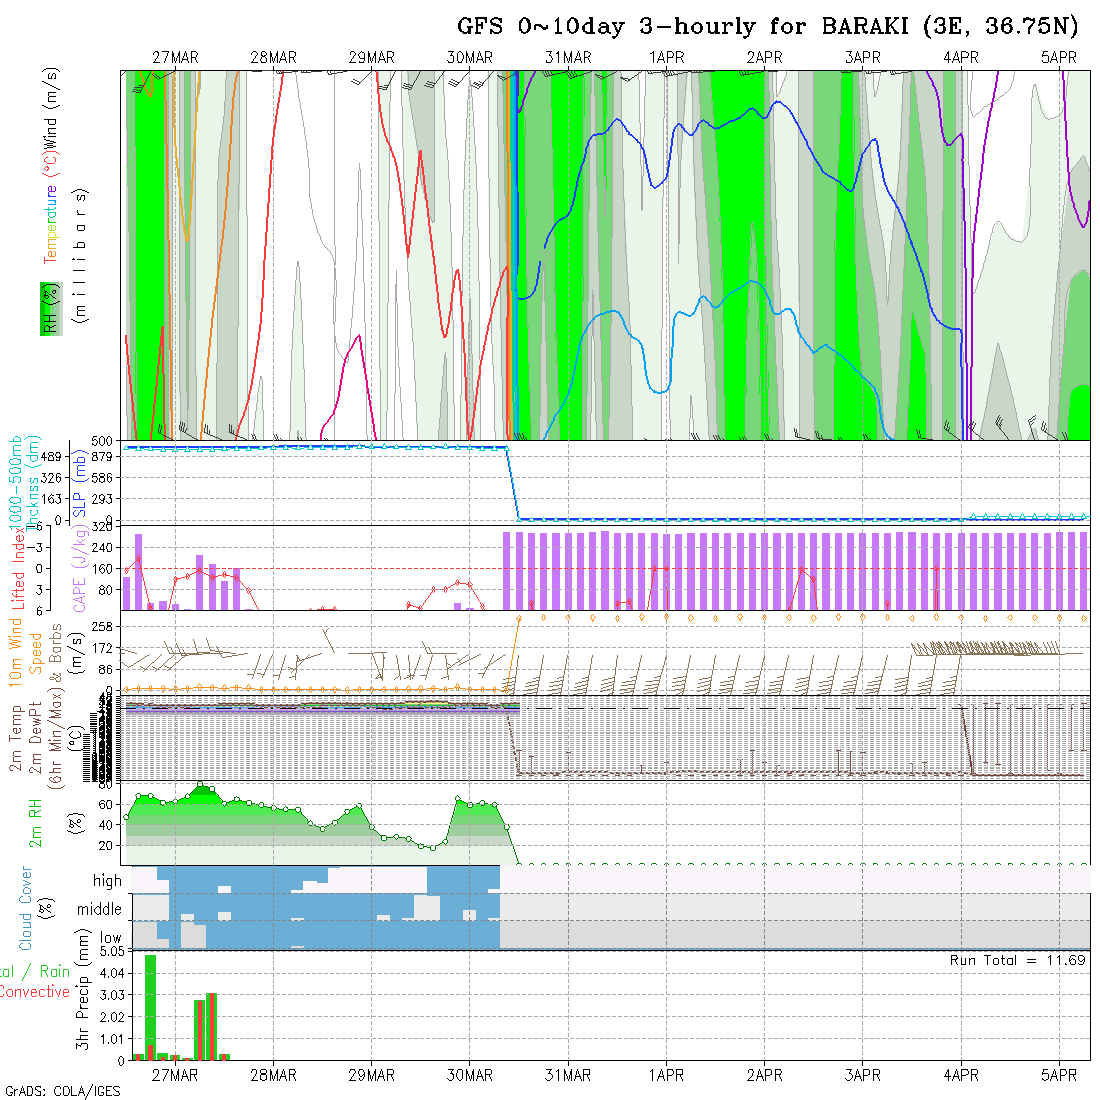
Task: Click the 31MAR label on the bottom axis
Action: point(568,1075)
